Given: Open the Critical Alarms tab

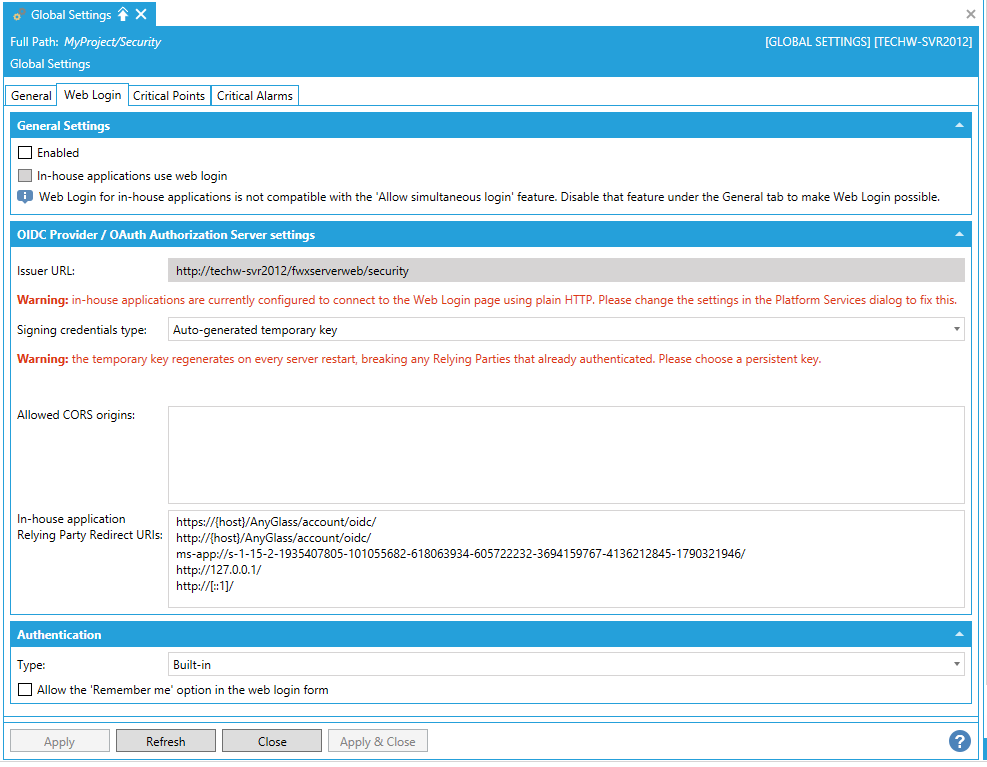Looking at the screenshot, I should pyautogui.click(x=255, y=96).
